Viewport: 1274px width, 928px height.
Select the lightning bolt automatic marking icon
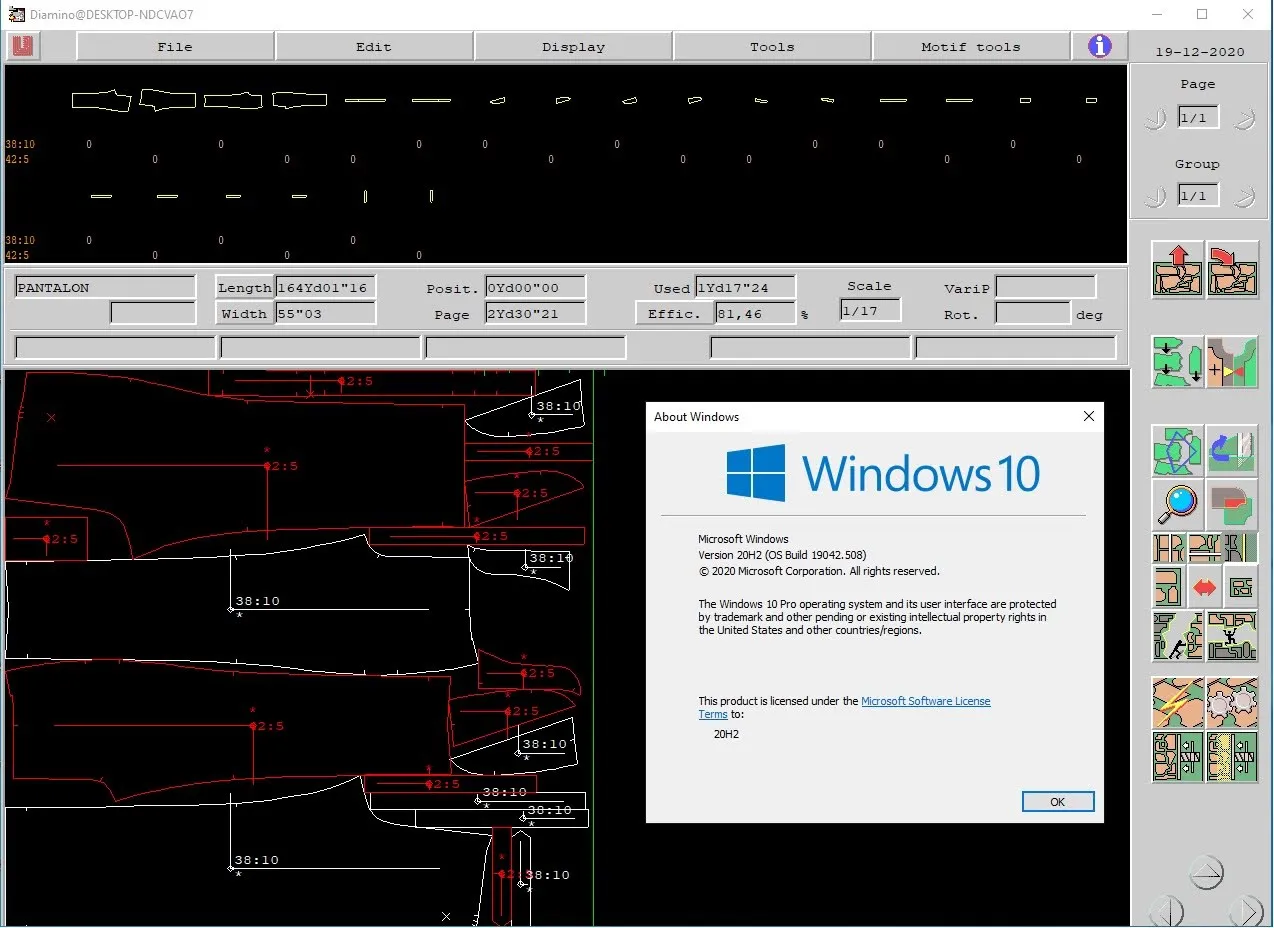[x=1177, y=703]
